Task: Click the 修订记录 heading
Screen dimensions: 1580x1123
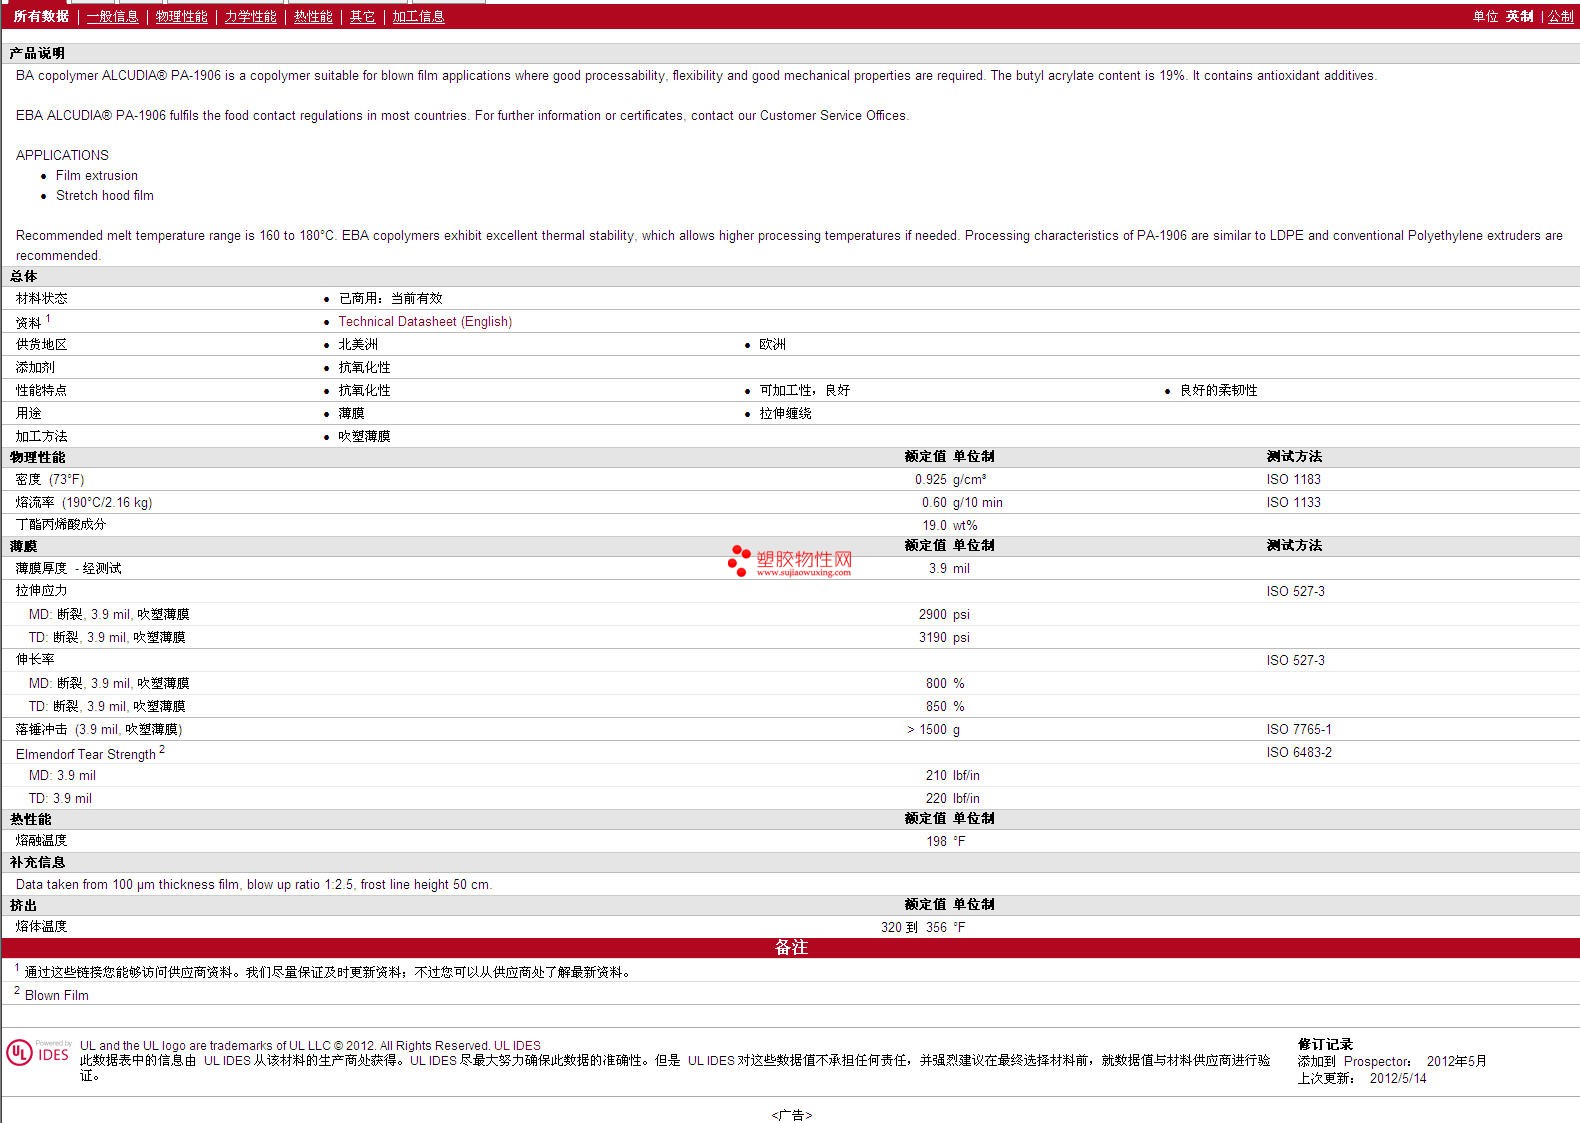Action: (1325, 1045)
